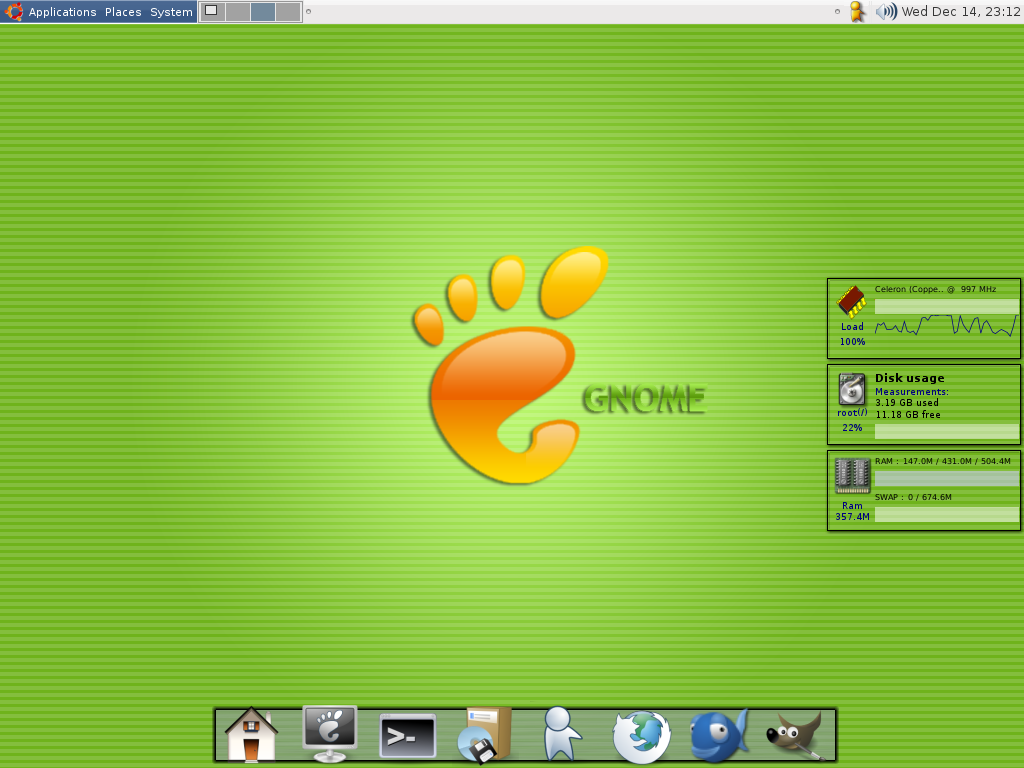
Task: Click the '22%' disk percentage
Action: 852,428
